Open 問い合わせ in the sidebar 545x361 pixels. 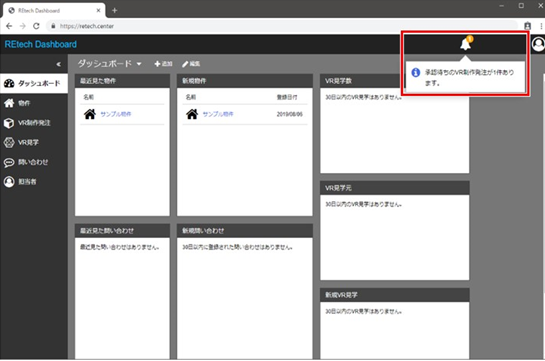point(34,162)
